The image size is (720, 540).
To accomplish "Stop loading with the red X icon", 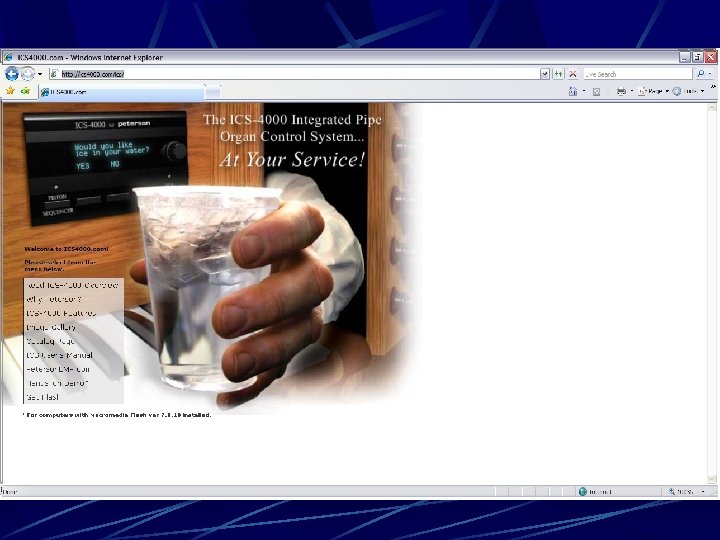I will (573, 74).
